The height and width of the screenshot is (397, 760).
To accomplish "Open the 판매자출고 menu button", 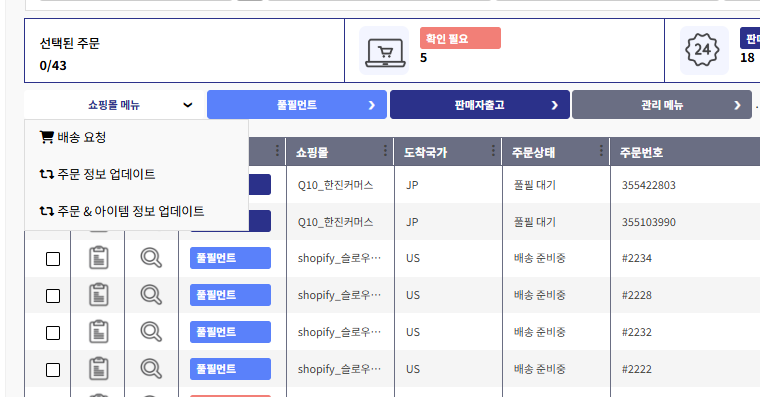I will (479, 105).
